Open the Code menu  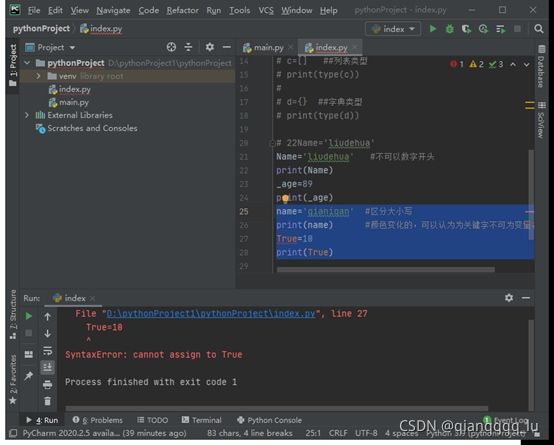tap(148, 11)
